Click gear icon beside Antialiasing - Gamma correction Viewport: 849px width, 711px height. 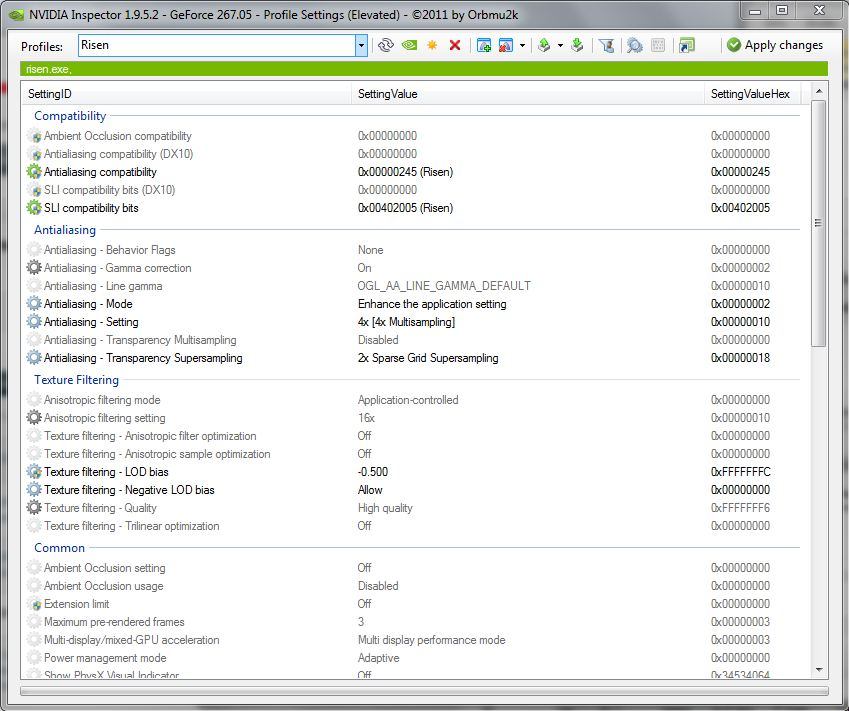tap(34, 268)
